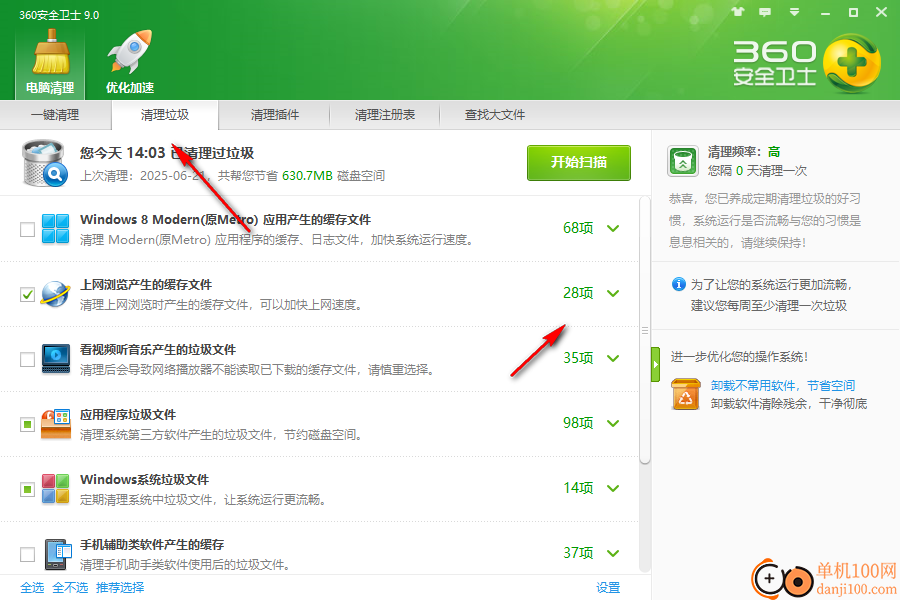Screen dimensions: 900x600
Task: Click the 应用程序垃圾文件 title
Action: [128, 415]
